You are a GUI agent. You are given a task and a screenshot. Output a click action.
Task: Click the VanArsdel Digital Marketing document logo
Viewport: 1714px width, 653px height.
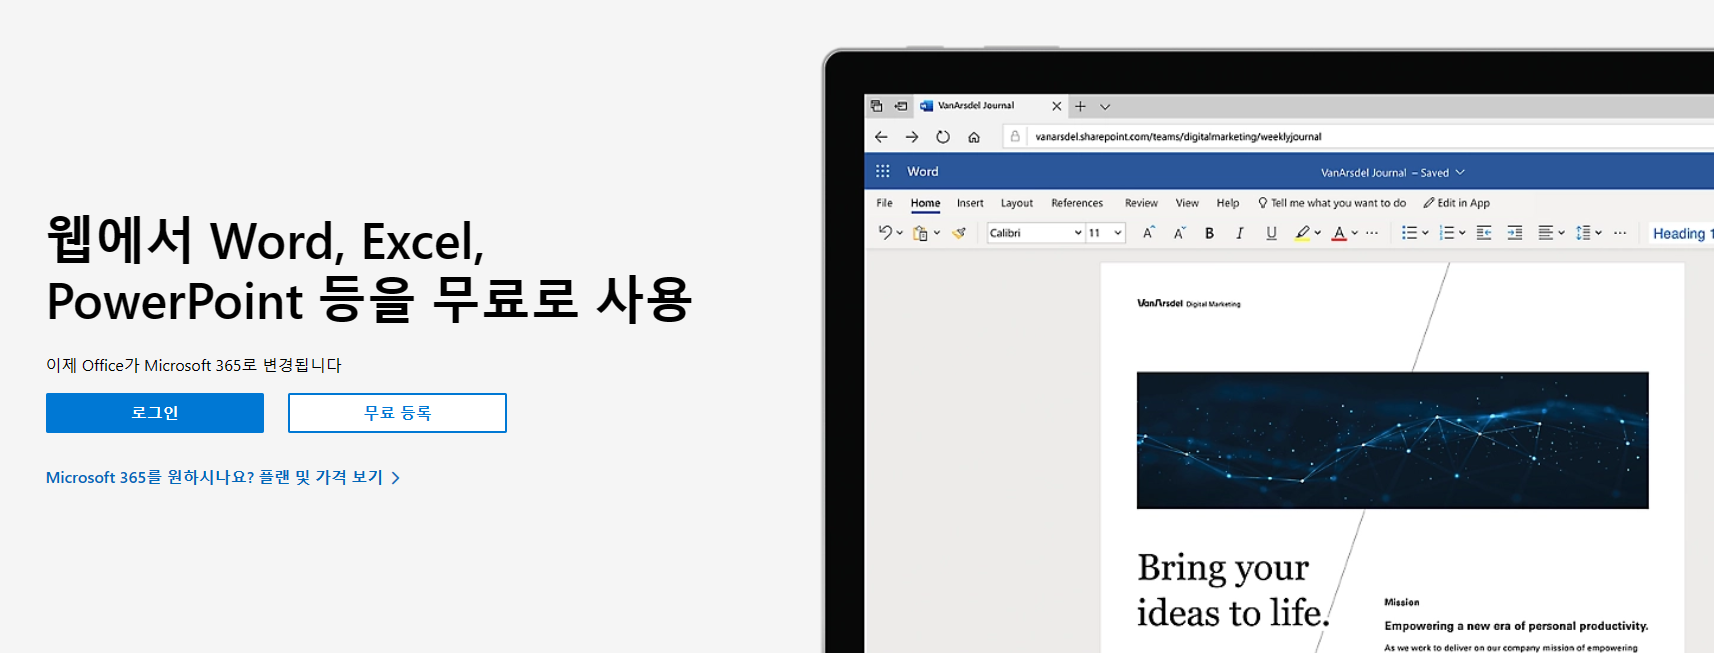click(x=1188, y=303)
